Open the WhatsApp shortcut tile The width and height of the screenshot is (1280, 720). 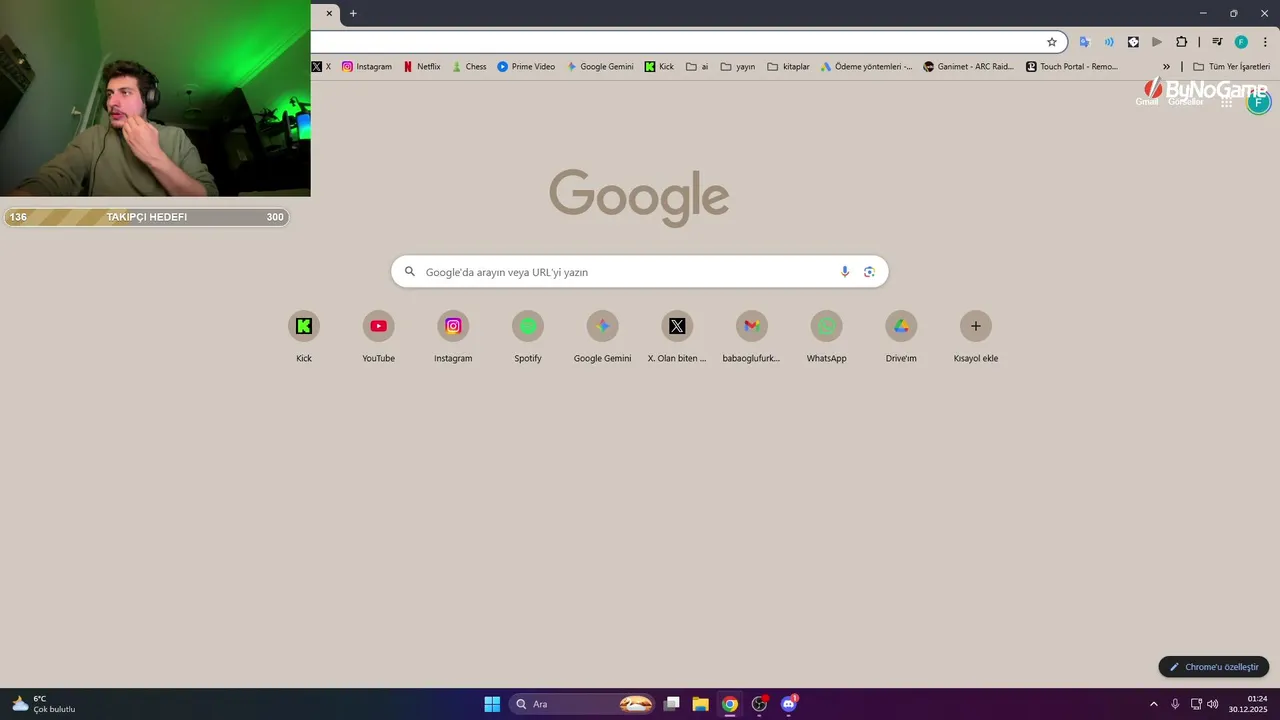coord(826,326)
